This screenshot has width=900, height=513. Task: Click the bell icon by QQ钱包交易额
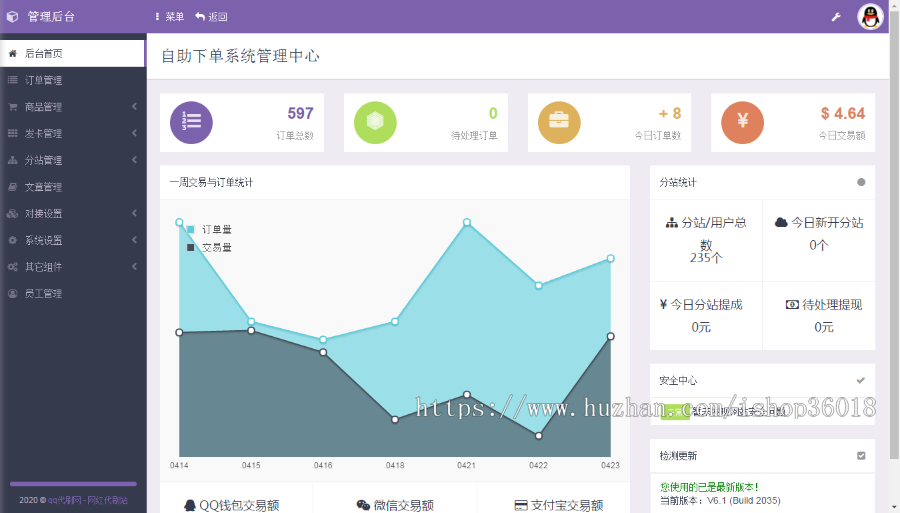point(190,505)
